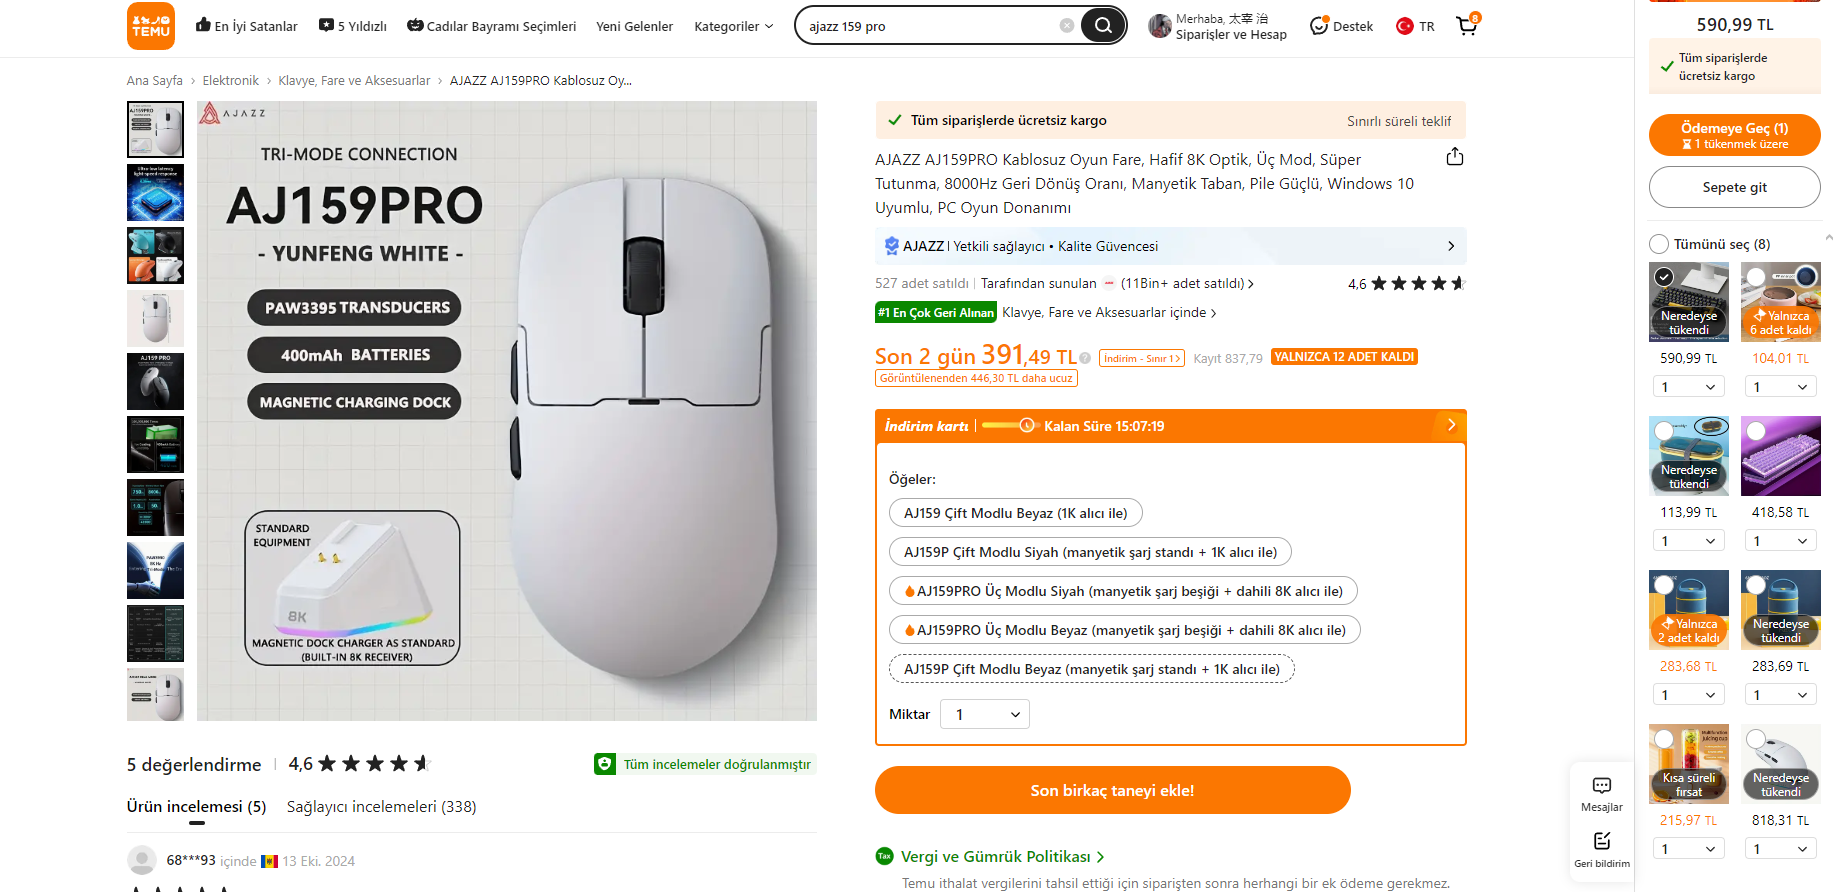Clear the search field text
1835x892 pixels.
point(1067,26)
